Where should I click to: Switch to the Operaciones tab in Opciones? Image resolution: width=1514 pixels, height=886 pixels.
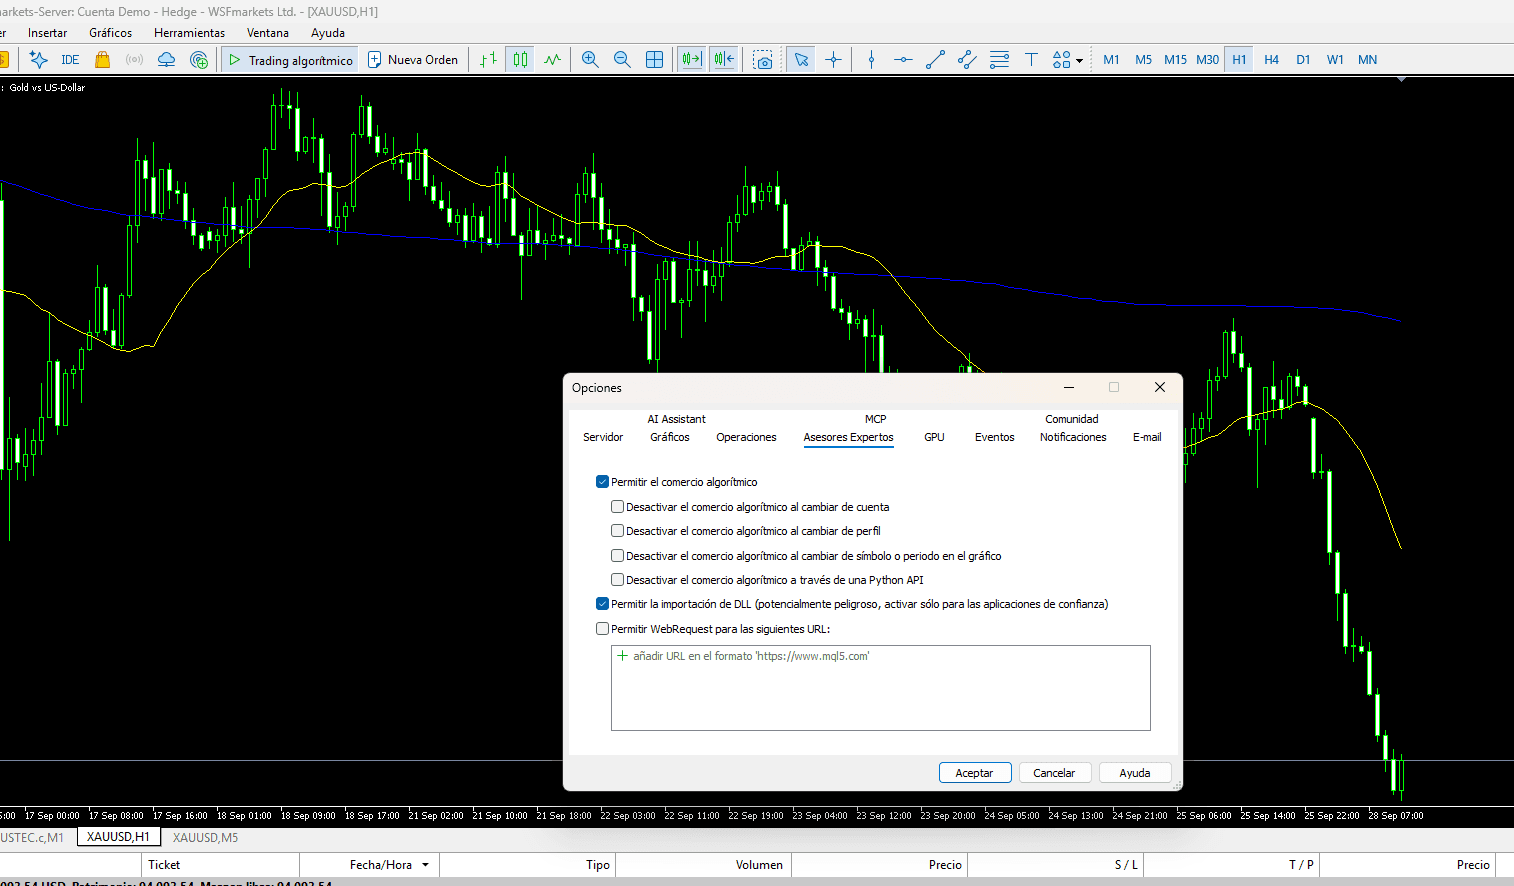coord(746,437)
